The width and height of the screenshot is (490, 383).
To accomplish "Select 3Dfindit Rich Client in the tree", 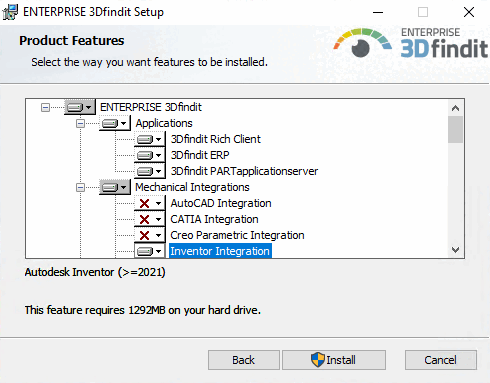I will coord(215,139).
